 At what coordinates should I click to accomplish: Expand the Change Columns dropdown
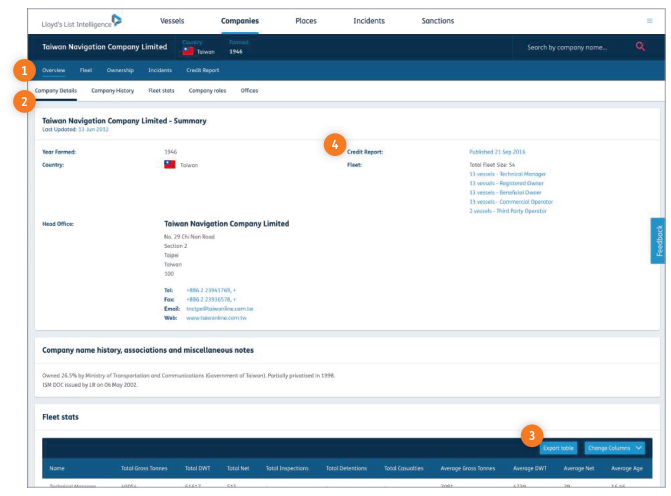pyautogui.click(x=615, y=448)
